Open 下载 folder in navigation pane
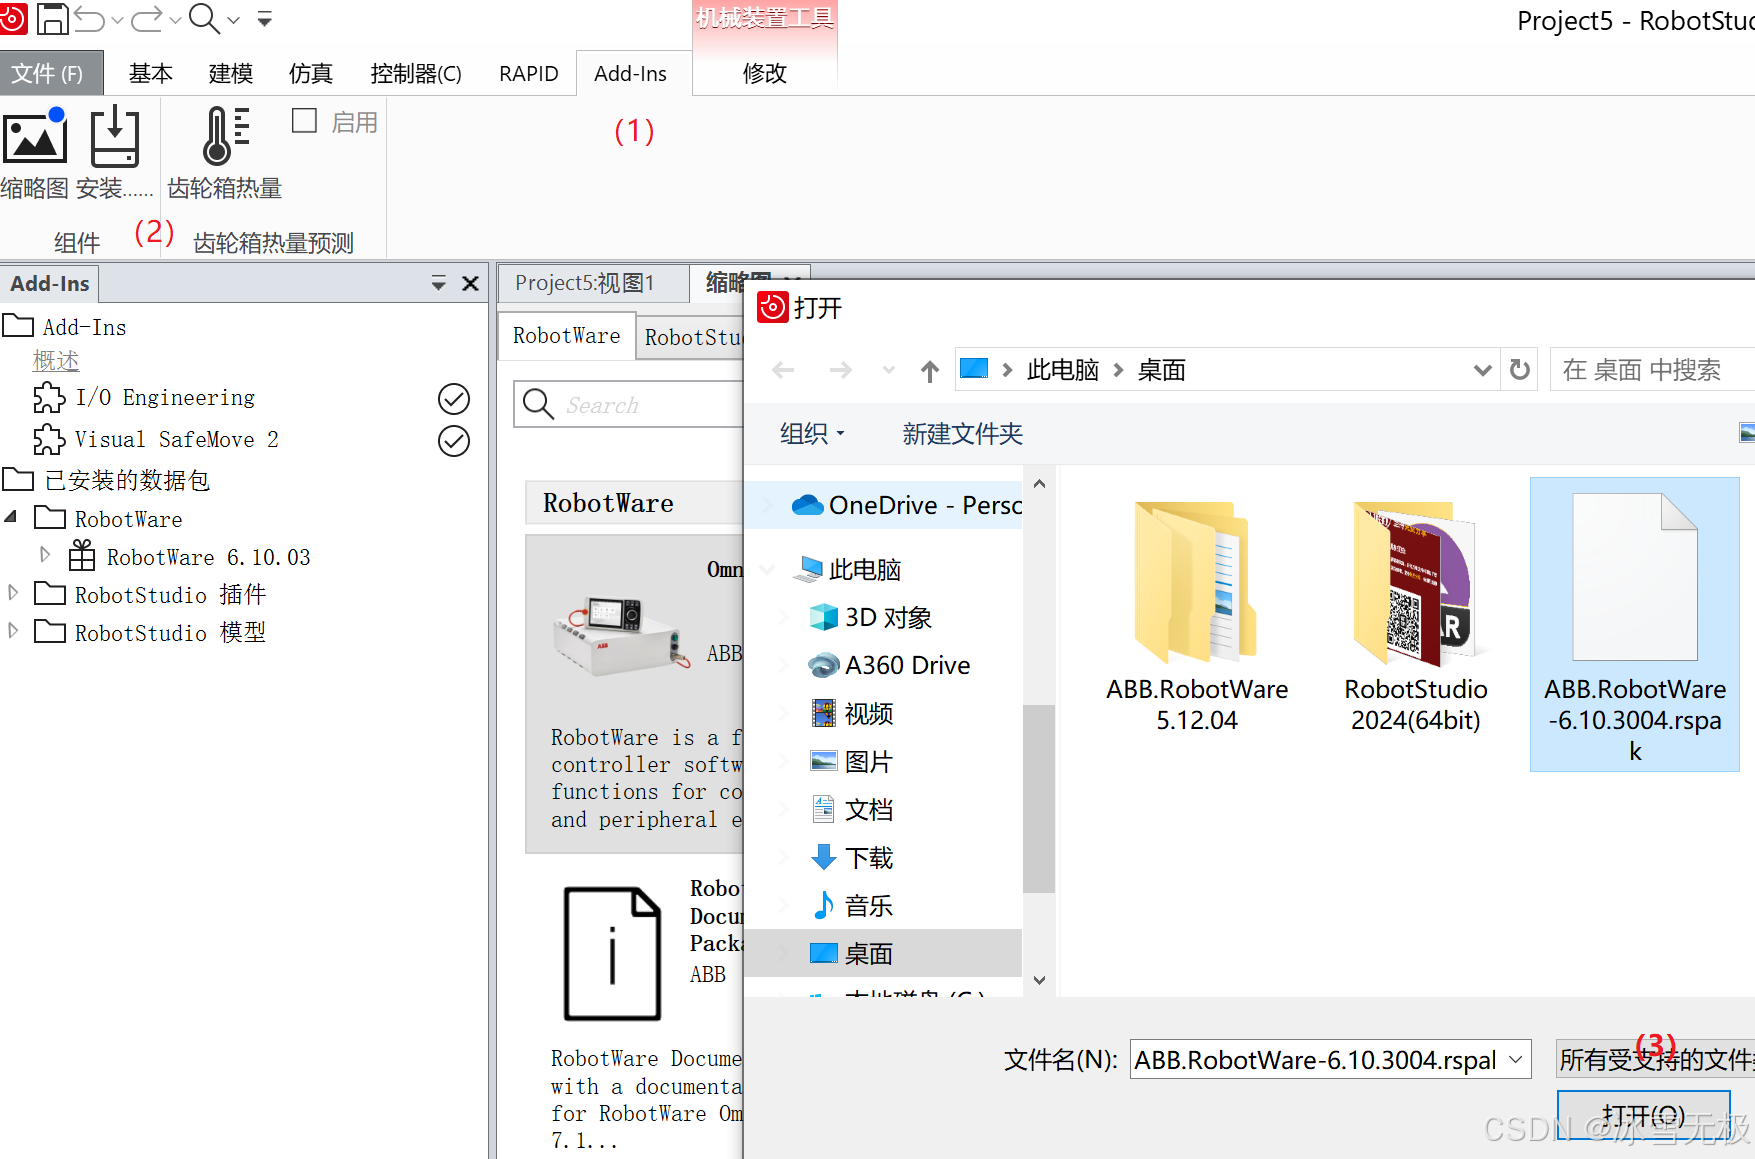This screenshot has width=1755, height=1159. [x=851, y=858]
